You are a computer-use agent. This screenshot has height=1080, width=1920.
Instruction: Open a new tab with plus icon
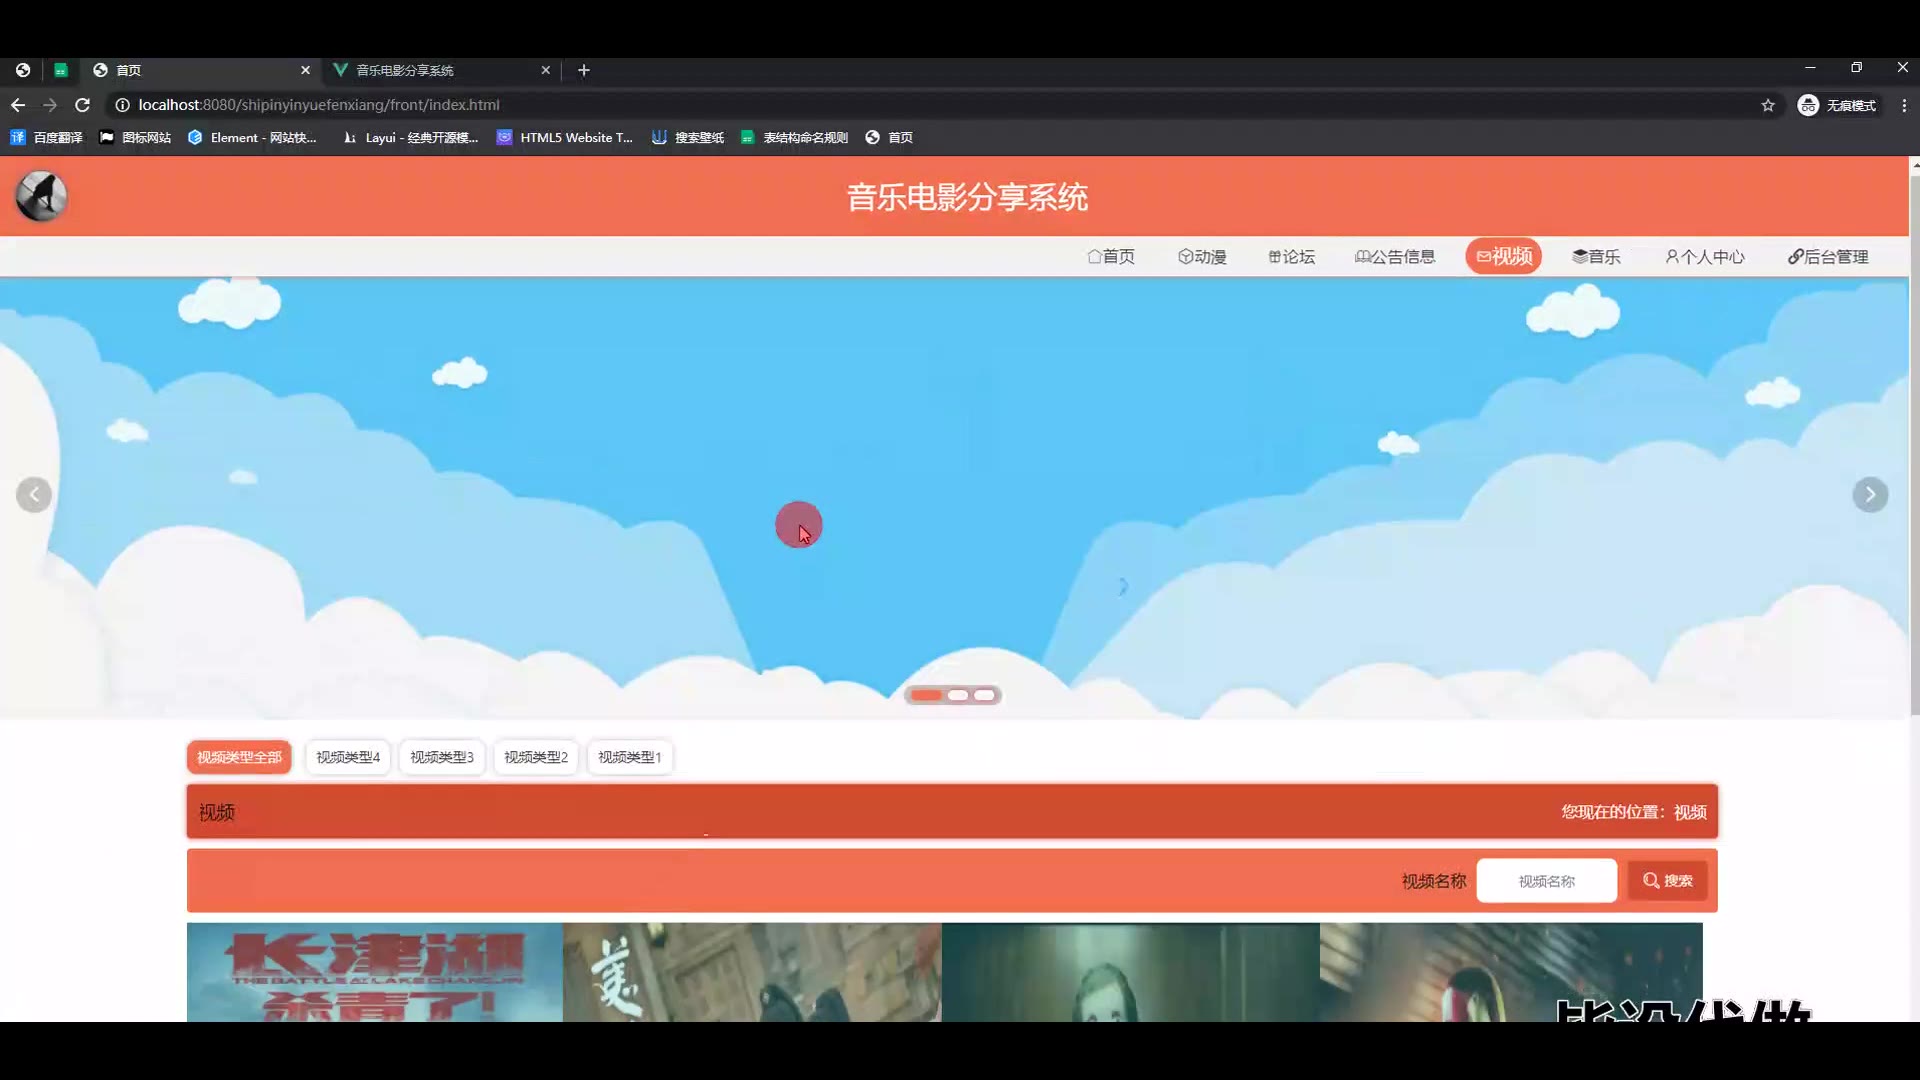pos(584,70)
